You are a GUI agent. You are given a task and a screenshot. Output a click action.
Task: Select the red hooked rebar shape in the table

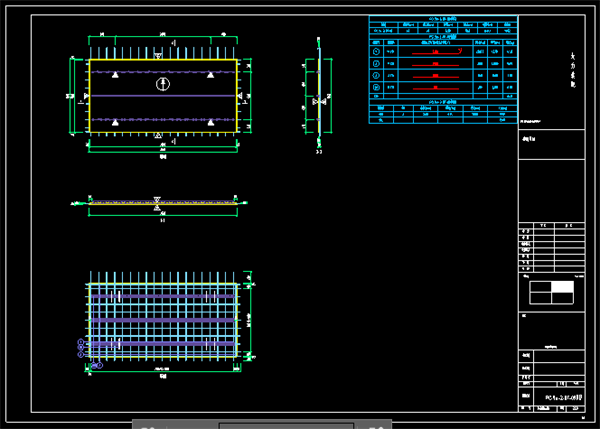pyautogui.click(x=437, y=52)
